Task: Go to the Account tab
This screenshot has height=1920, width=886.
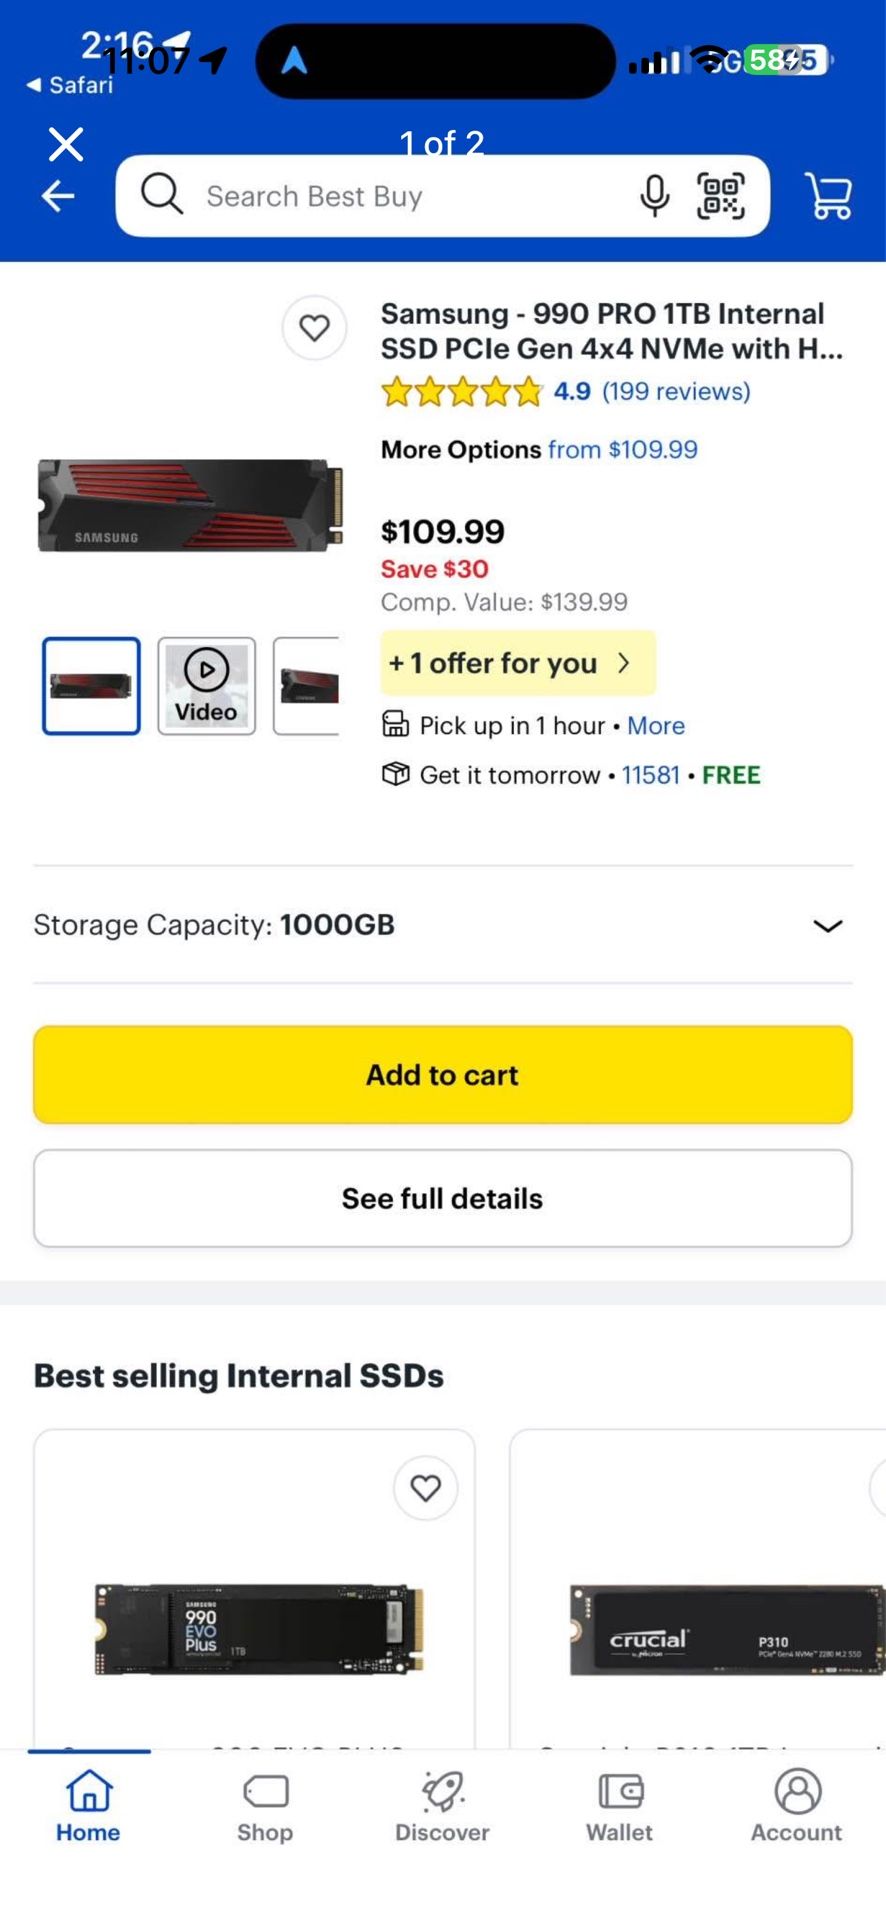Action: coord(796,1809)
